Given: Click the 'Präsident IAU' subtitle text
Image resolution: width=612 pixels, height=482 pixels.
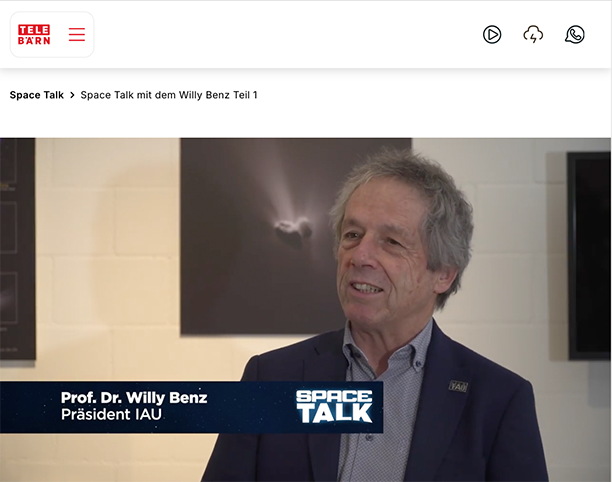Looking at the screenshot, I should pos(111,414).
